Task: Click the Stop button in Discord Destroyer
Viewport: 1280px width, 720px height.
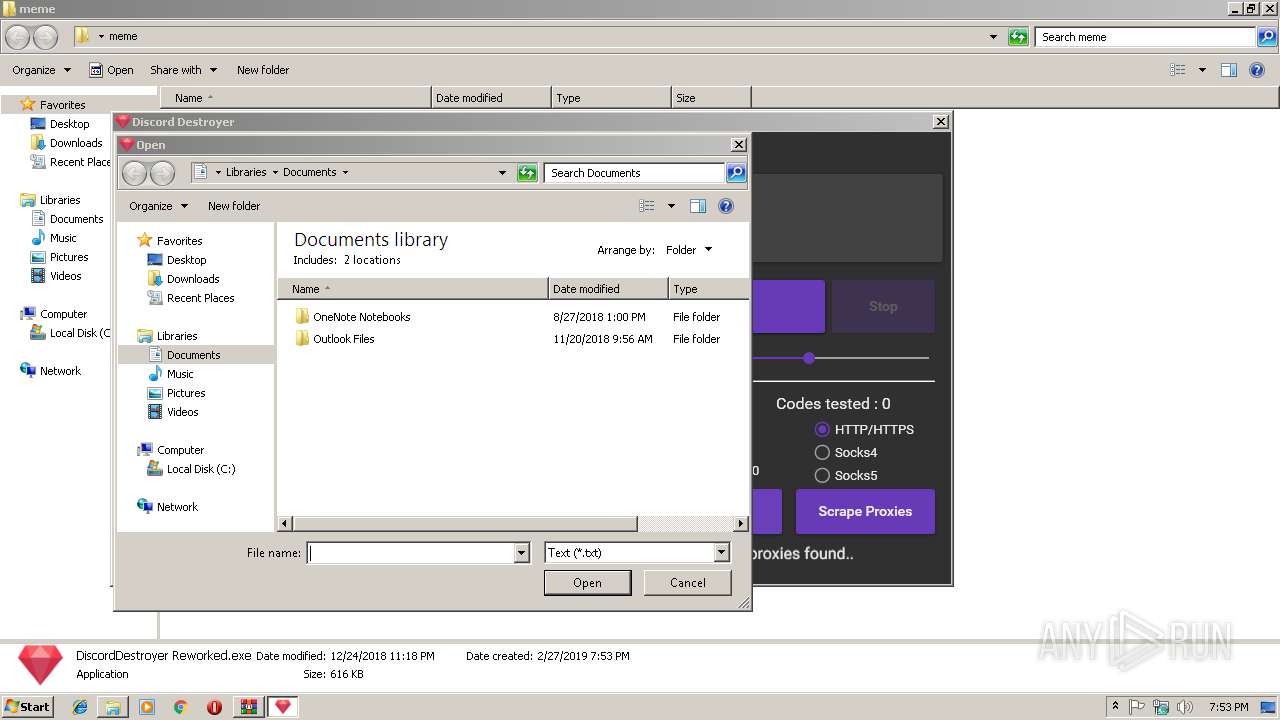Action: click(883, 306)
